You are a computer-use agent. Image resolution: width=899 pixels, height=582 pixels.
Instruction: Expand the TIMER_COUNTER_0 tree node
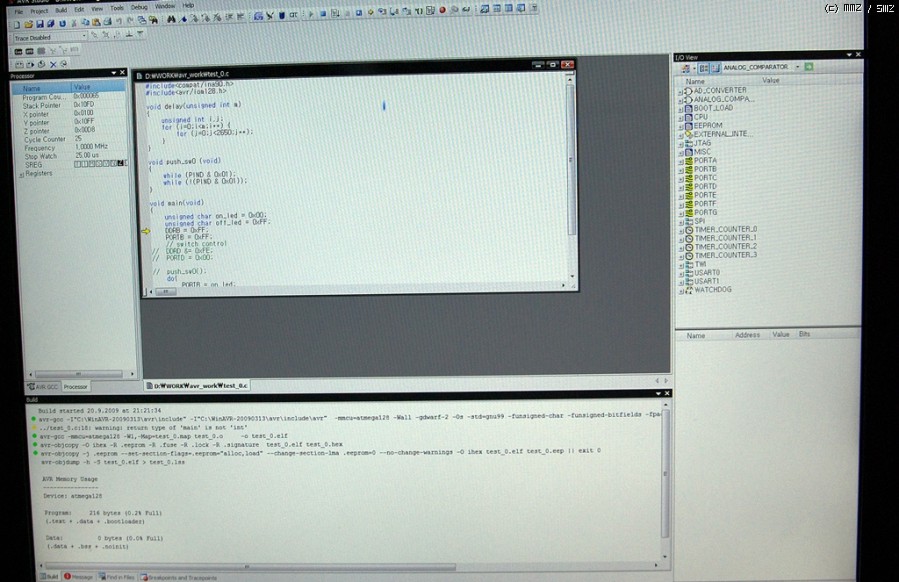coord(680,229)
